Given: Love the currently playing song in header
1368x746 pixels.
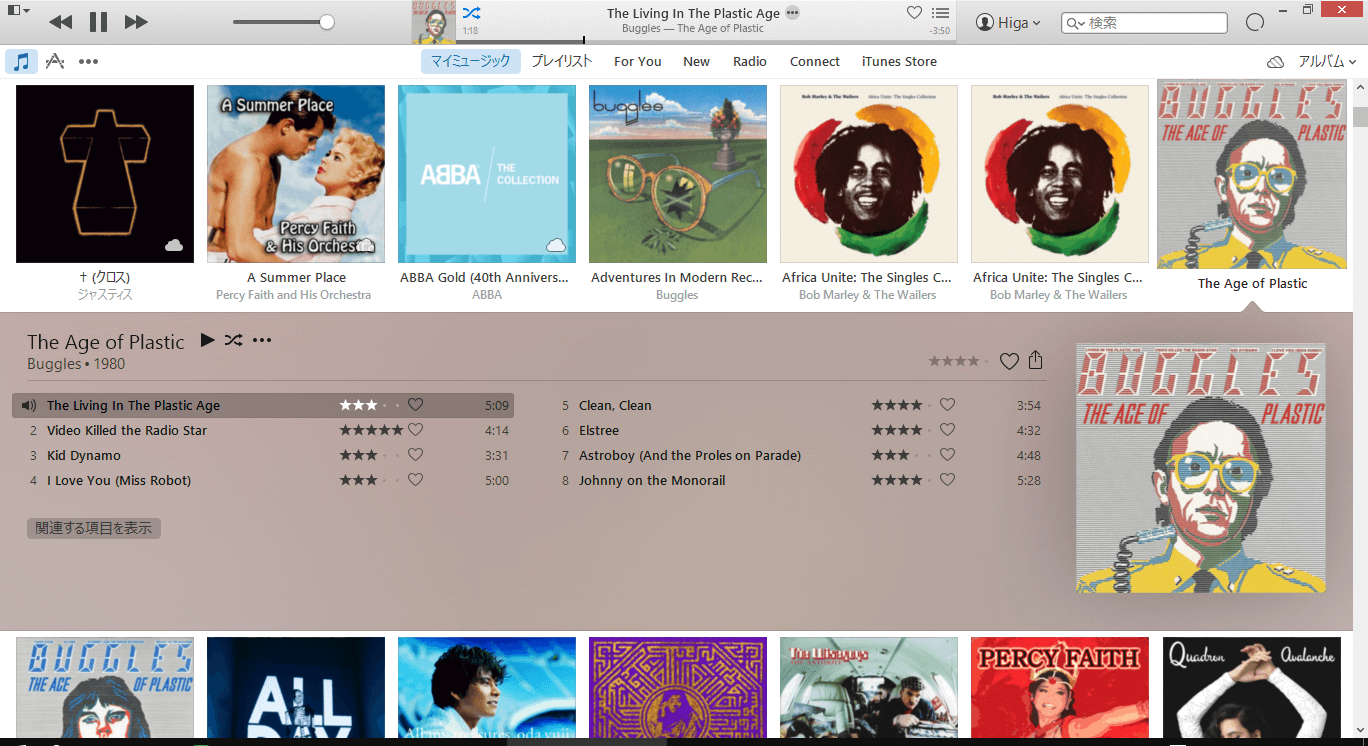Looking at the screenshot, I should pyautogui.click(x=914, y=13).
